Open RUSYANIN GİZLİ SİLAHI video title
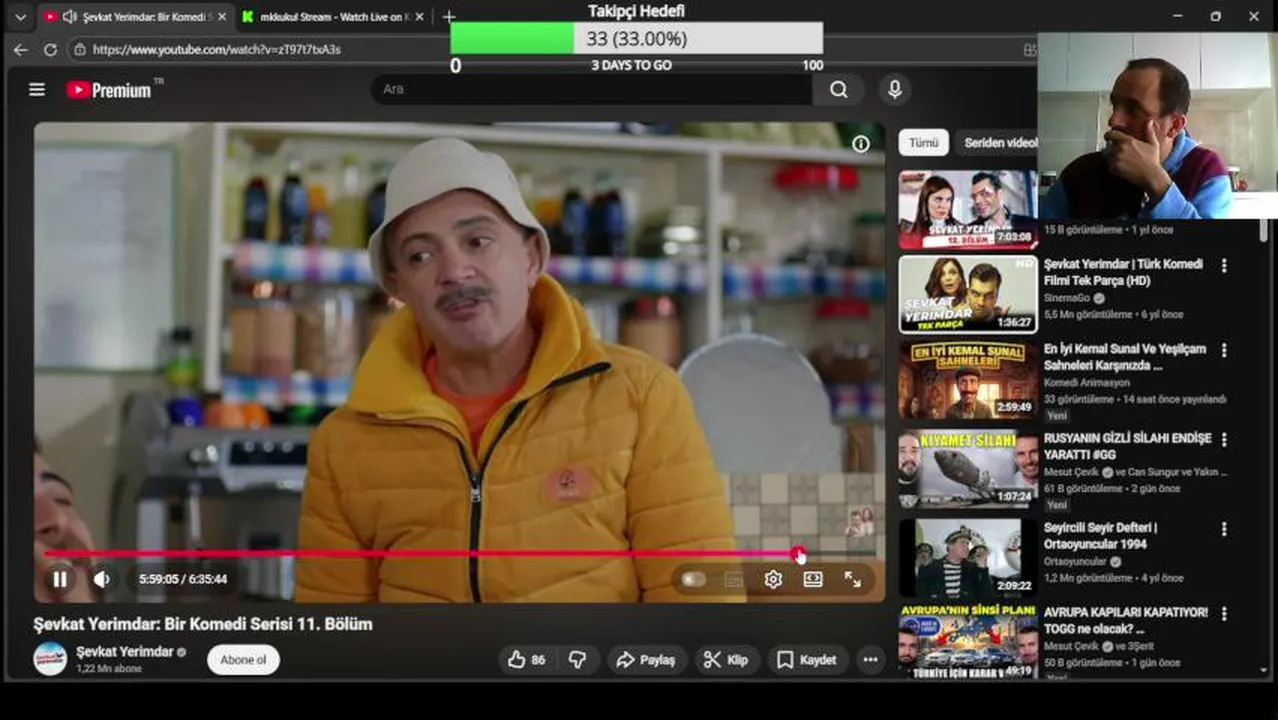The height and width of the screenshot is (720, 1278). point(1127,446)
